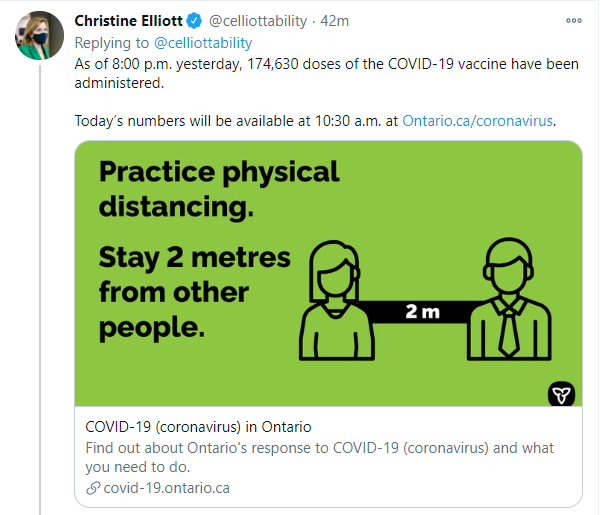Screen dimensions: 600x515
Task: Click the Christine Elliott display name
Action: (129, 21)
